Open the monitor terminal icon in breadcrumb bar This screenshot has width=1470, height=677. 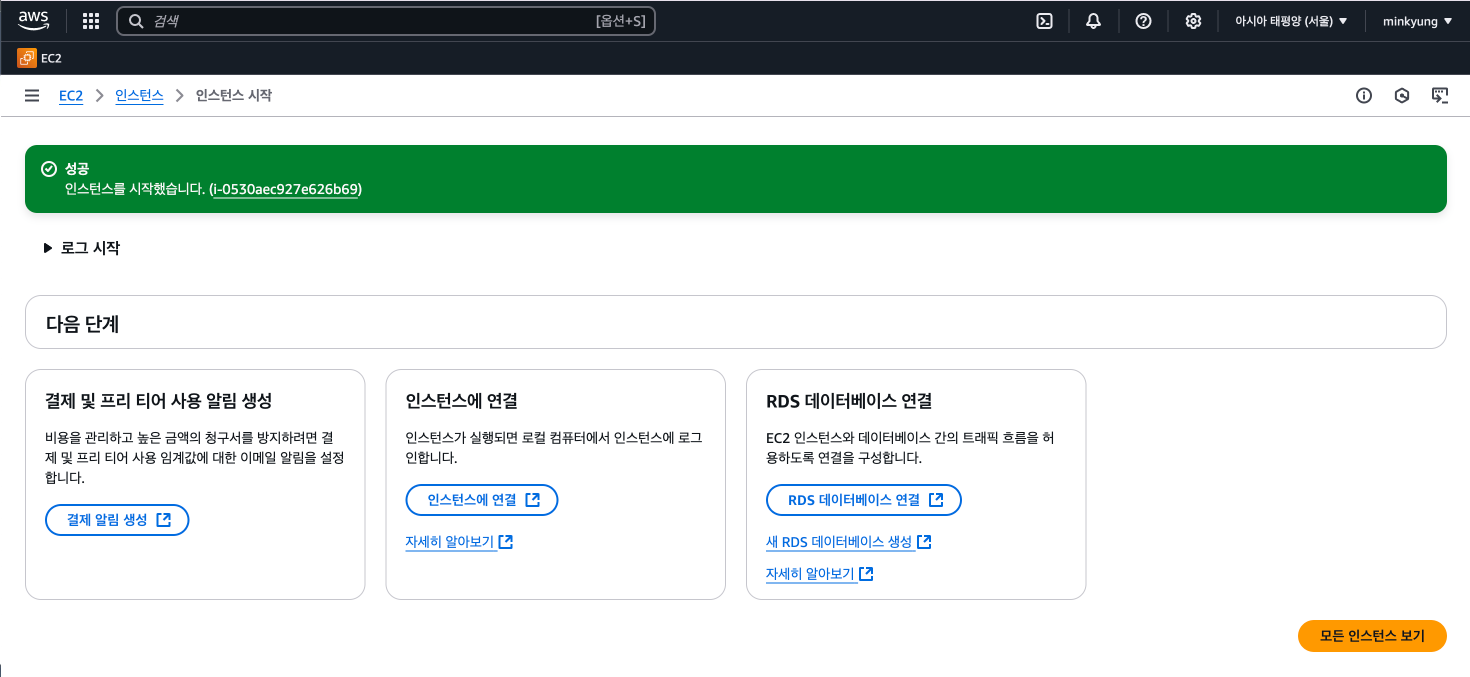(x=1440, y=96)
